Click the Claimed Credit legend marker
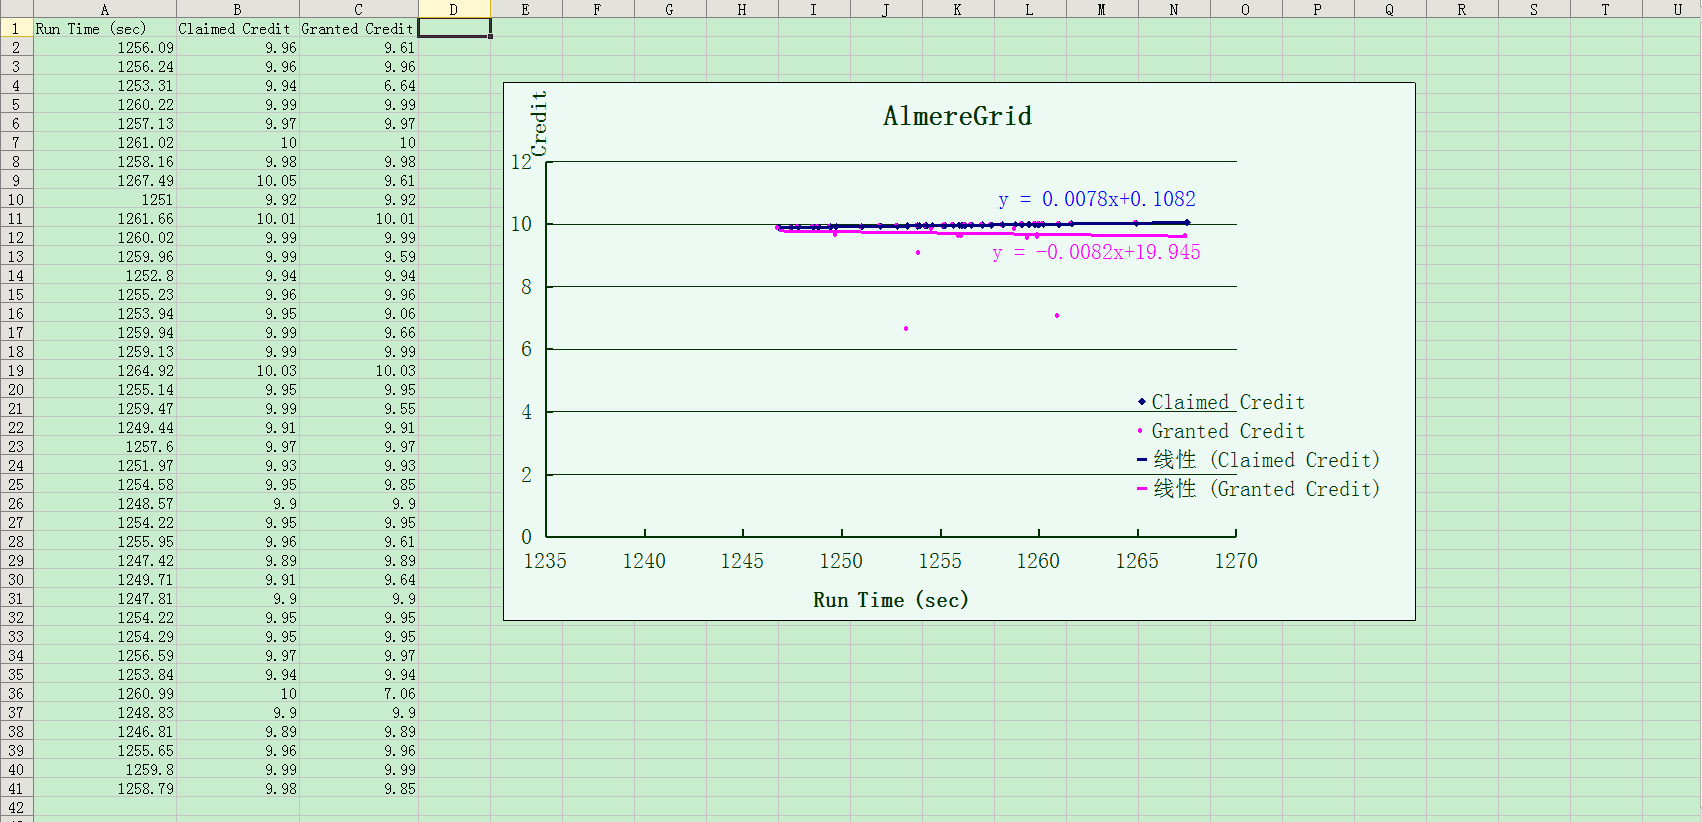Screen dimensions: 1702x822 coord(1141,402)
